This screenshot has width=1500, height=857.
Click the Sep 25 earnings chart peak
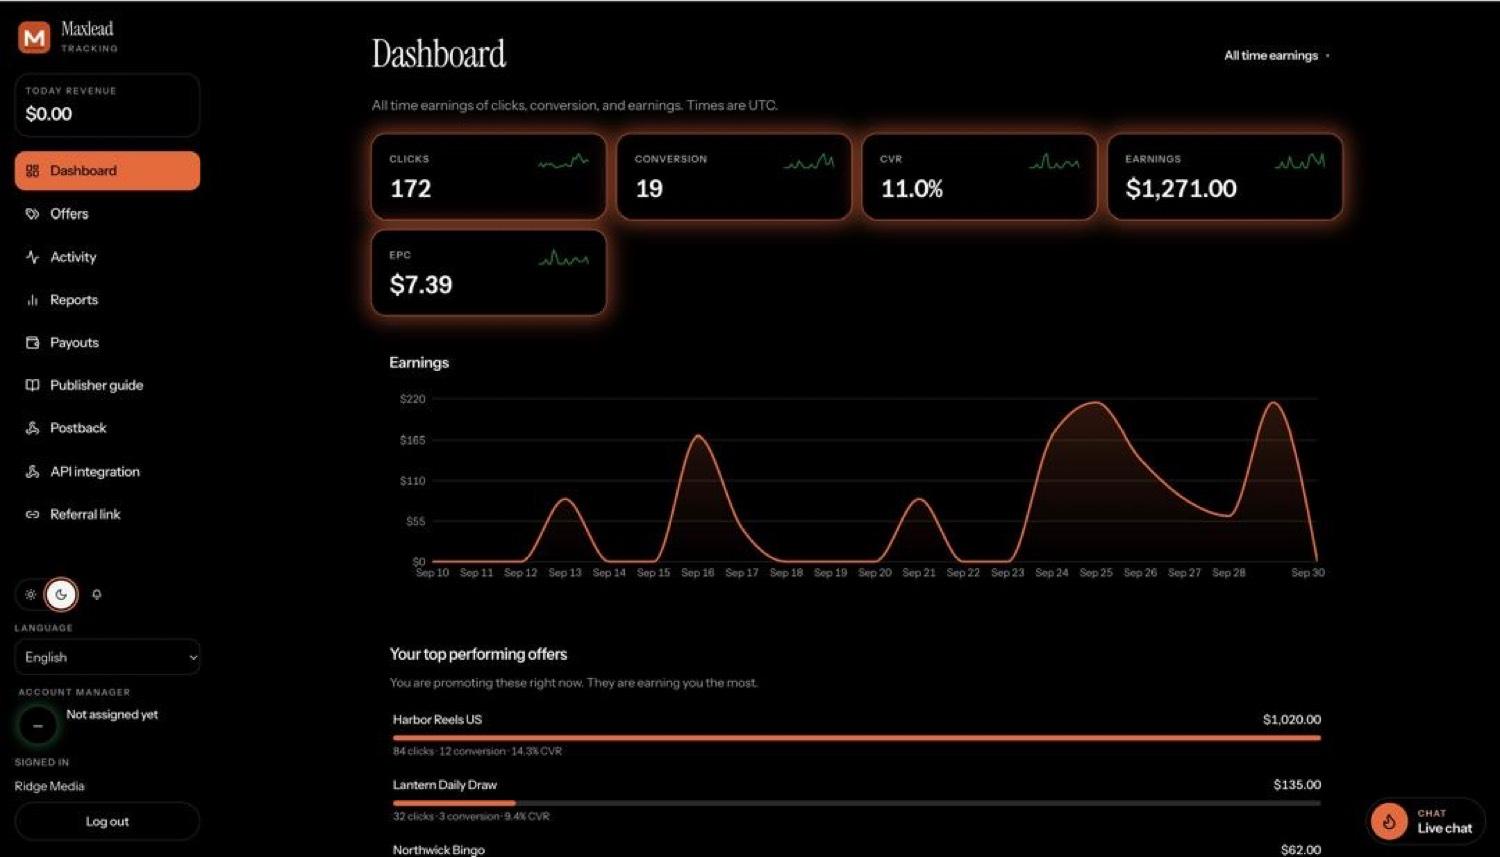click(1096, 403)
